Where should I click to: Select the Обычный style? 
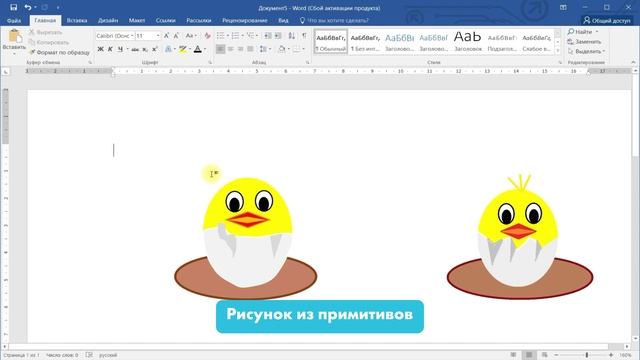pos(331,42)
